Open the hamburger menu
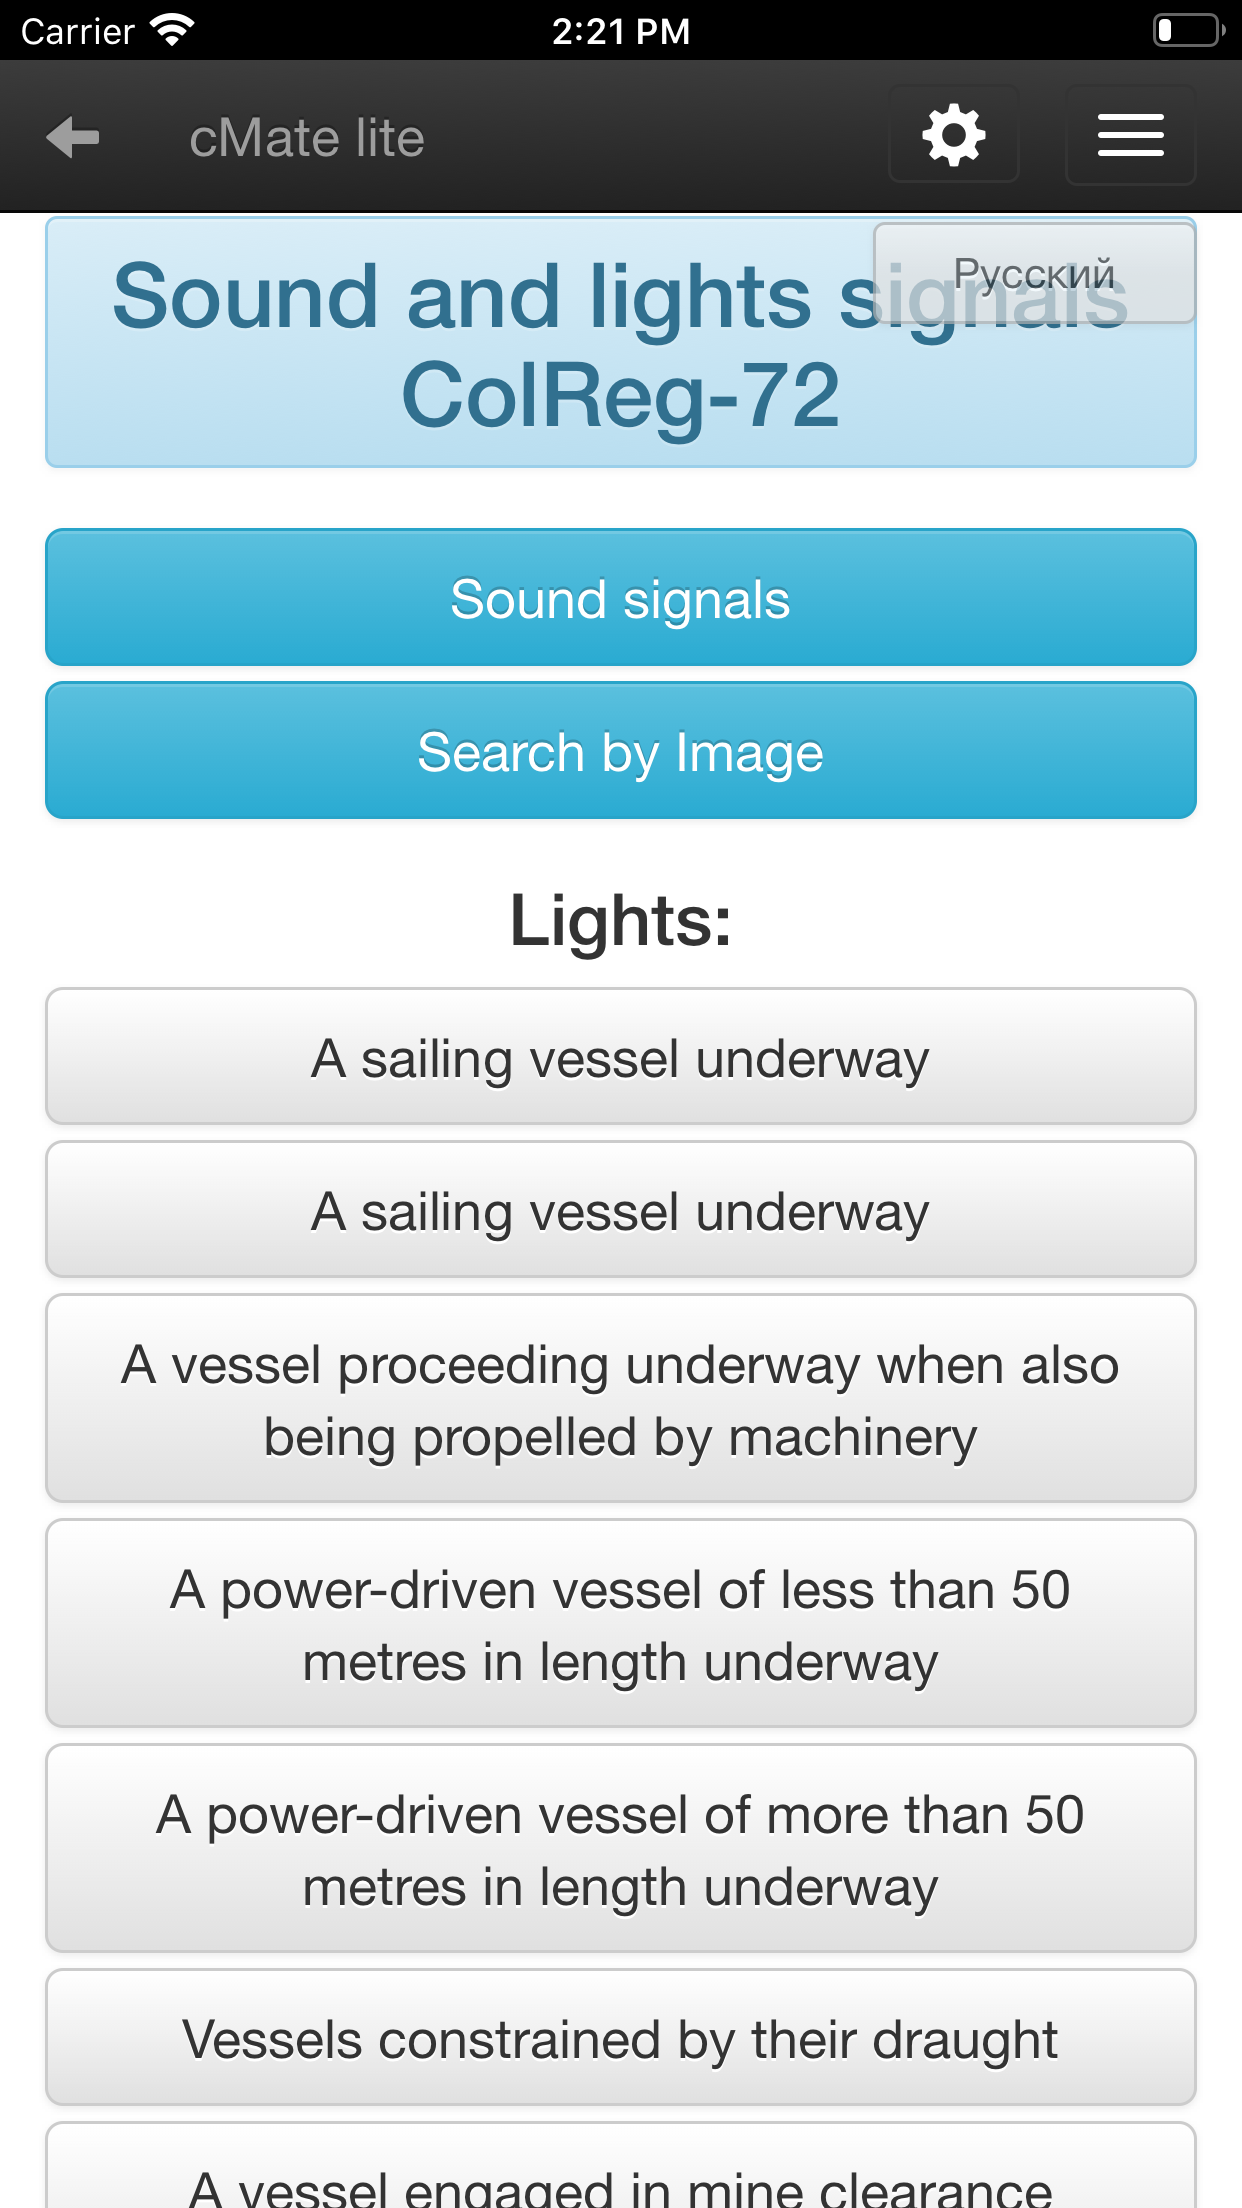The height and width of the screenshot is (2208, 1242). 1131,135
